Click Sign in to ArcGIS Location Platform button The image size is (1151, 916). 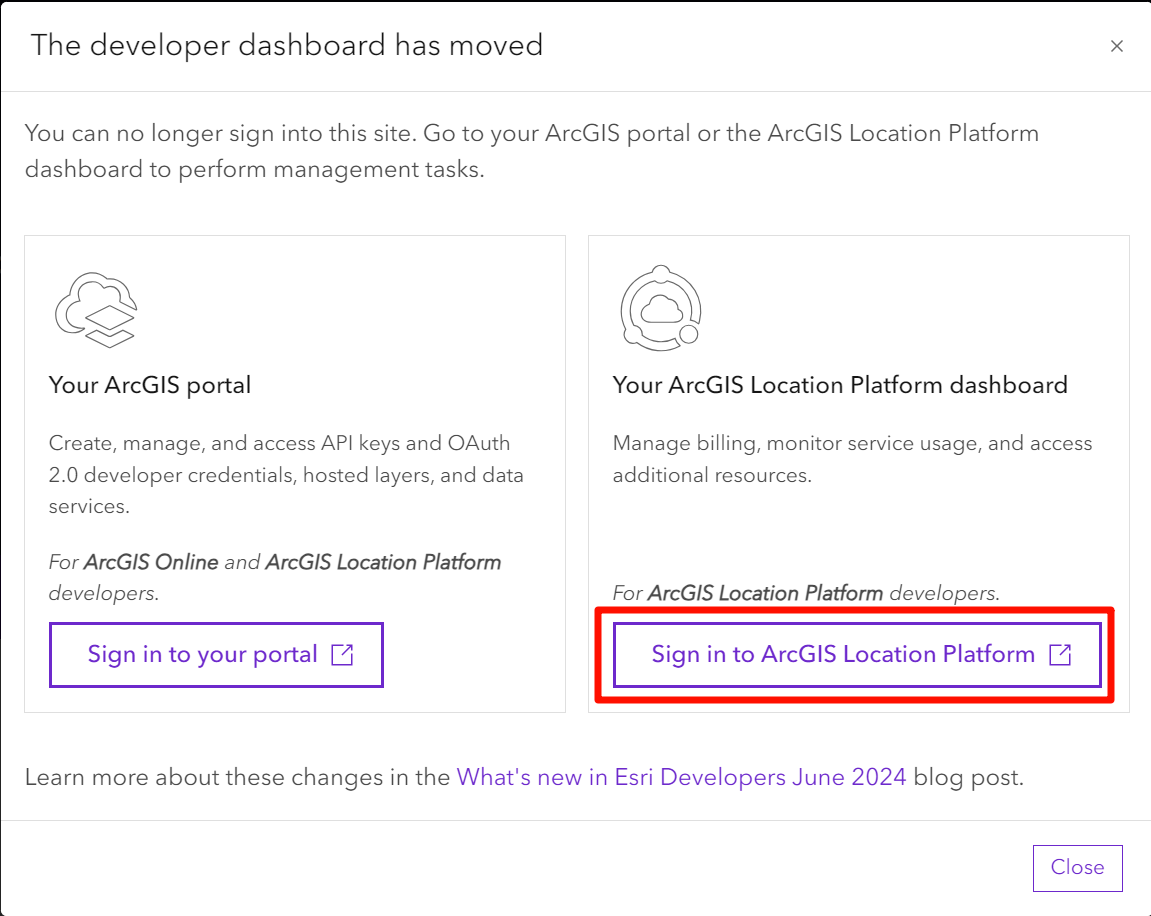857,655
